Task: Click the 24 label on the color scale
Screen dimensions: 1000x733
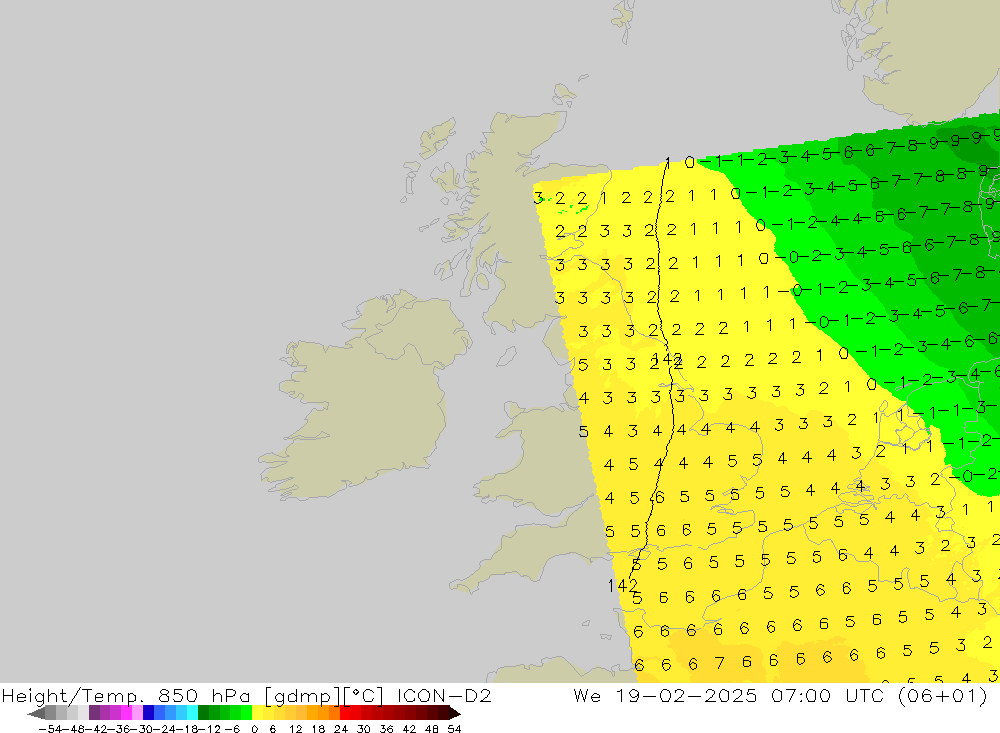Action: [341, 729]
